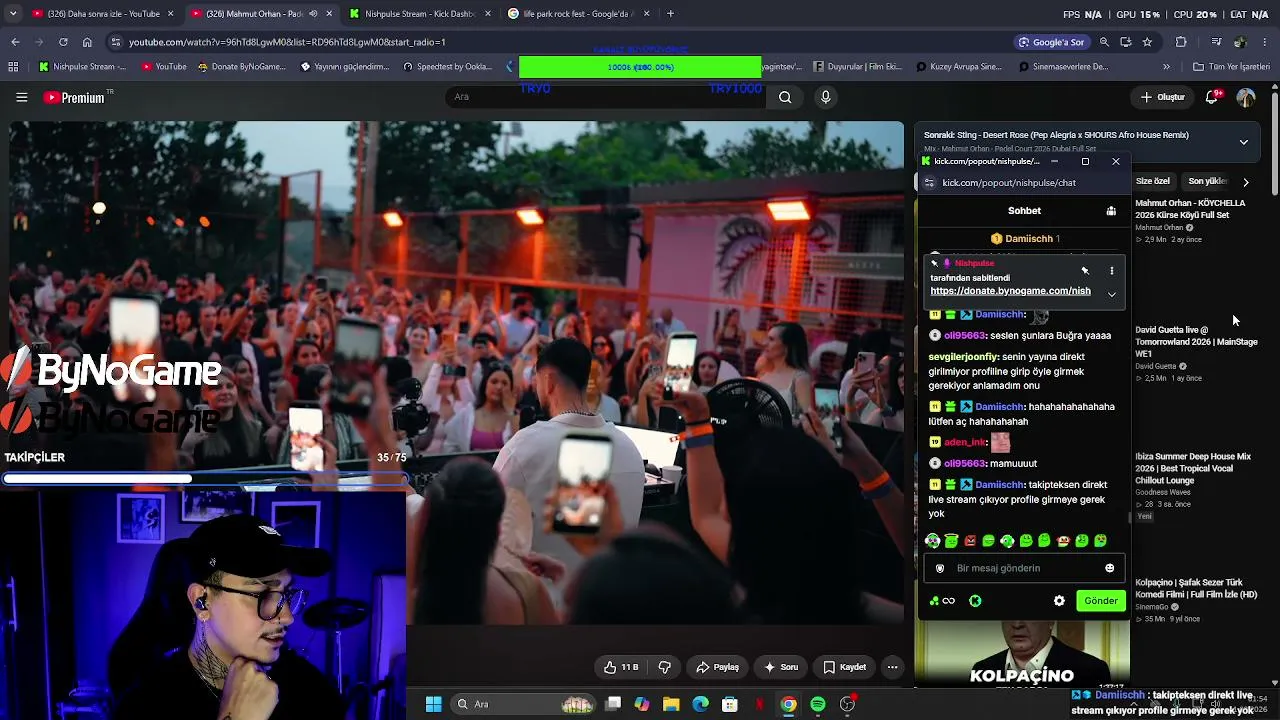This screenshot has width=1280, height=720.
Task: Open pinned message options menu
Action: pos(1111,271)
